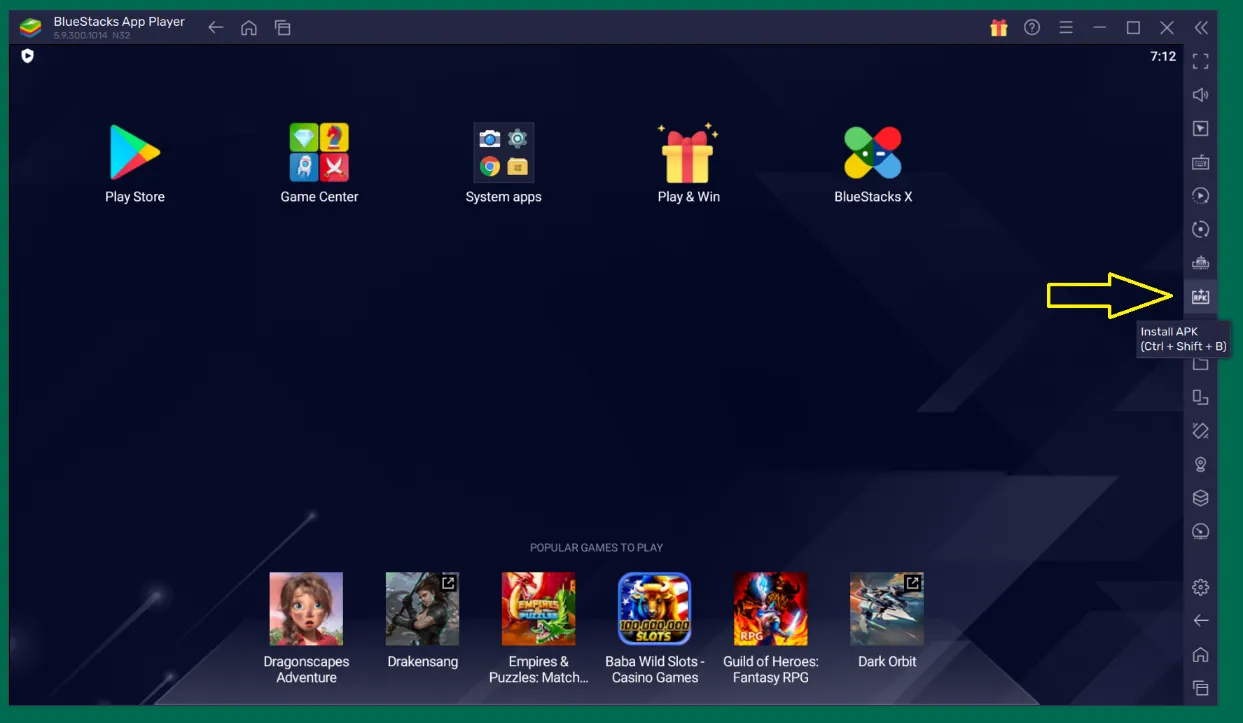Open the title bar recent tabs icon

point(283,28)
